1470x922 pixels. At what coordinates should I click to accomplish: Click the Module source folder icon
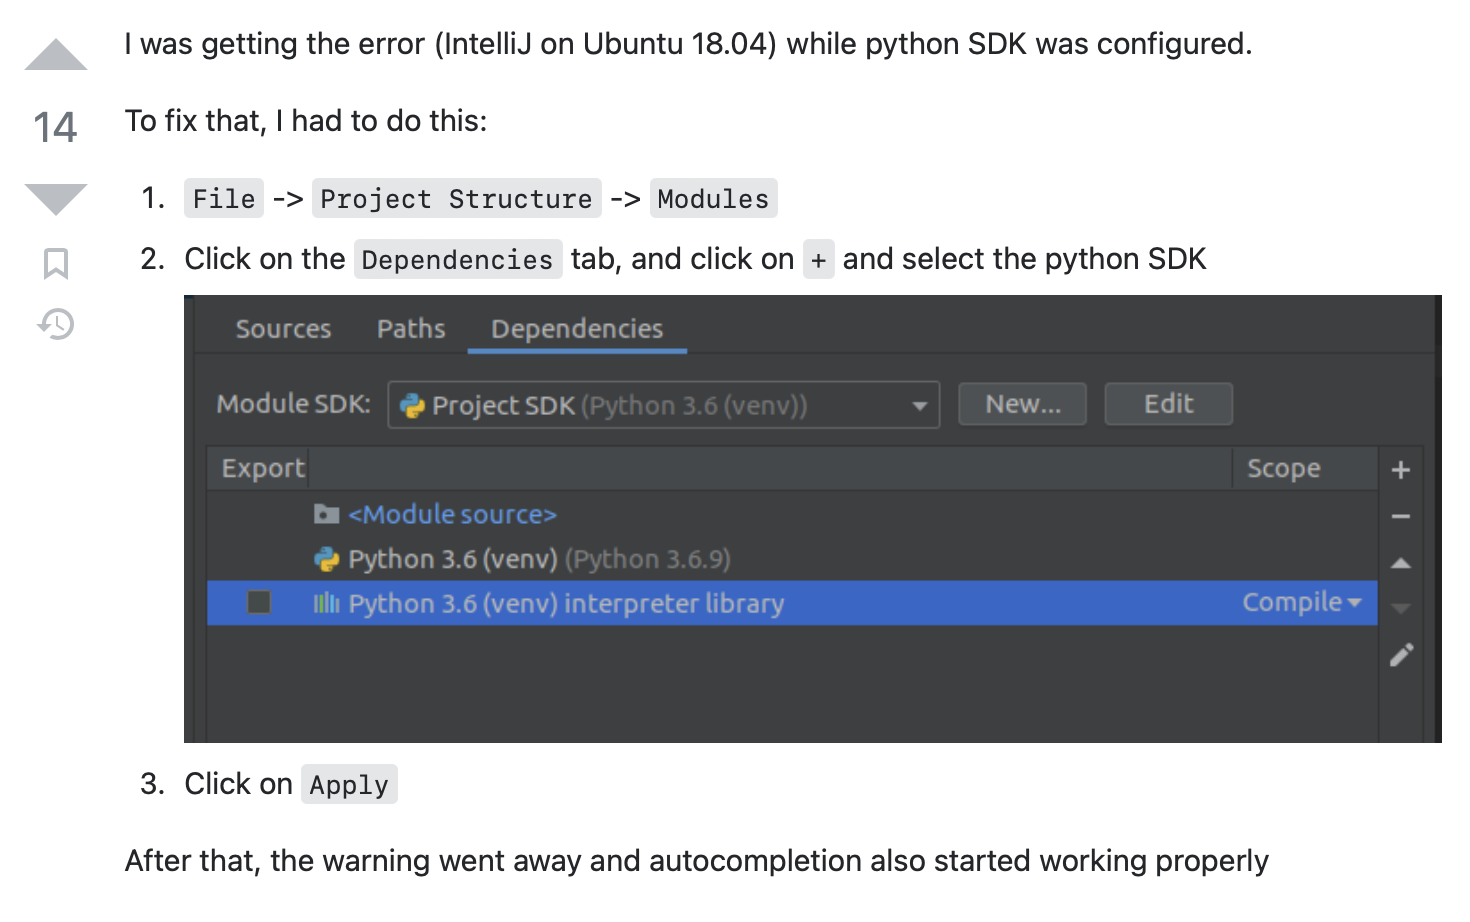point(326,514)
